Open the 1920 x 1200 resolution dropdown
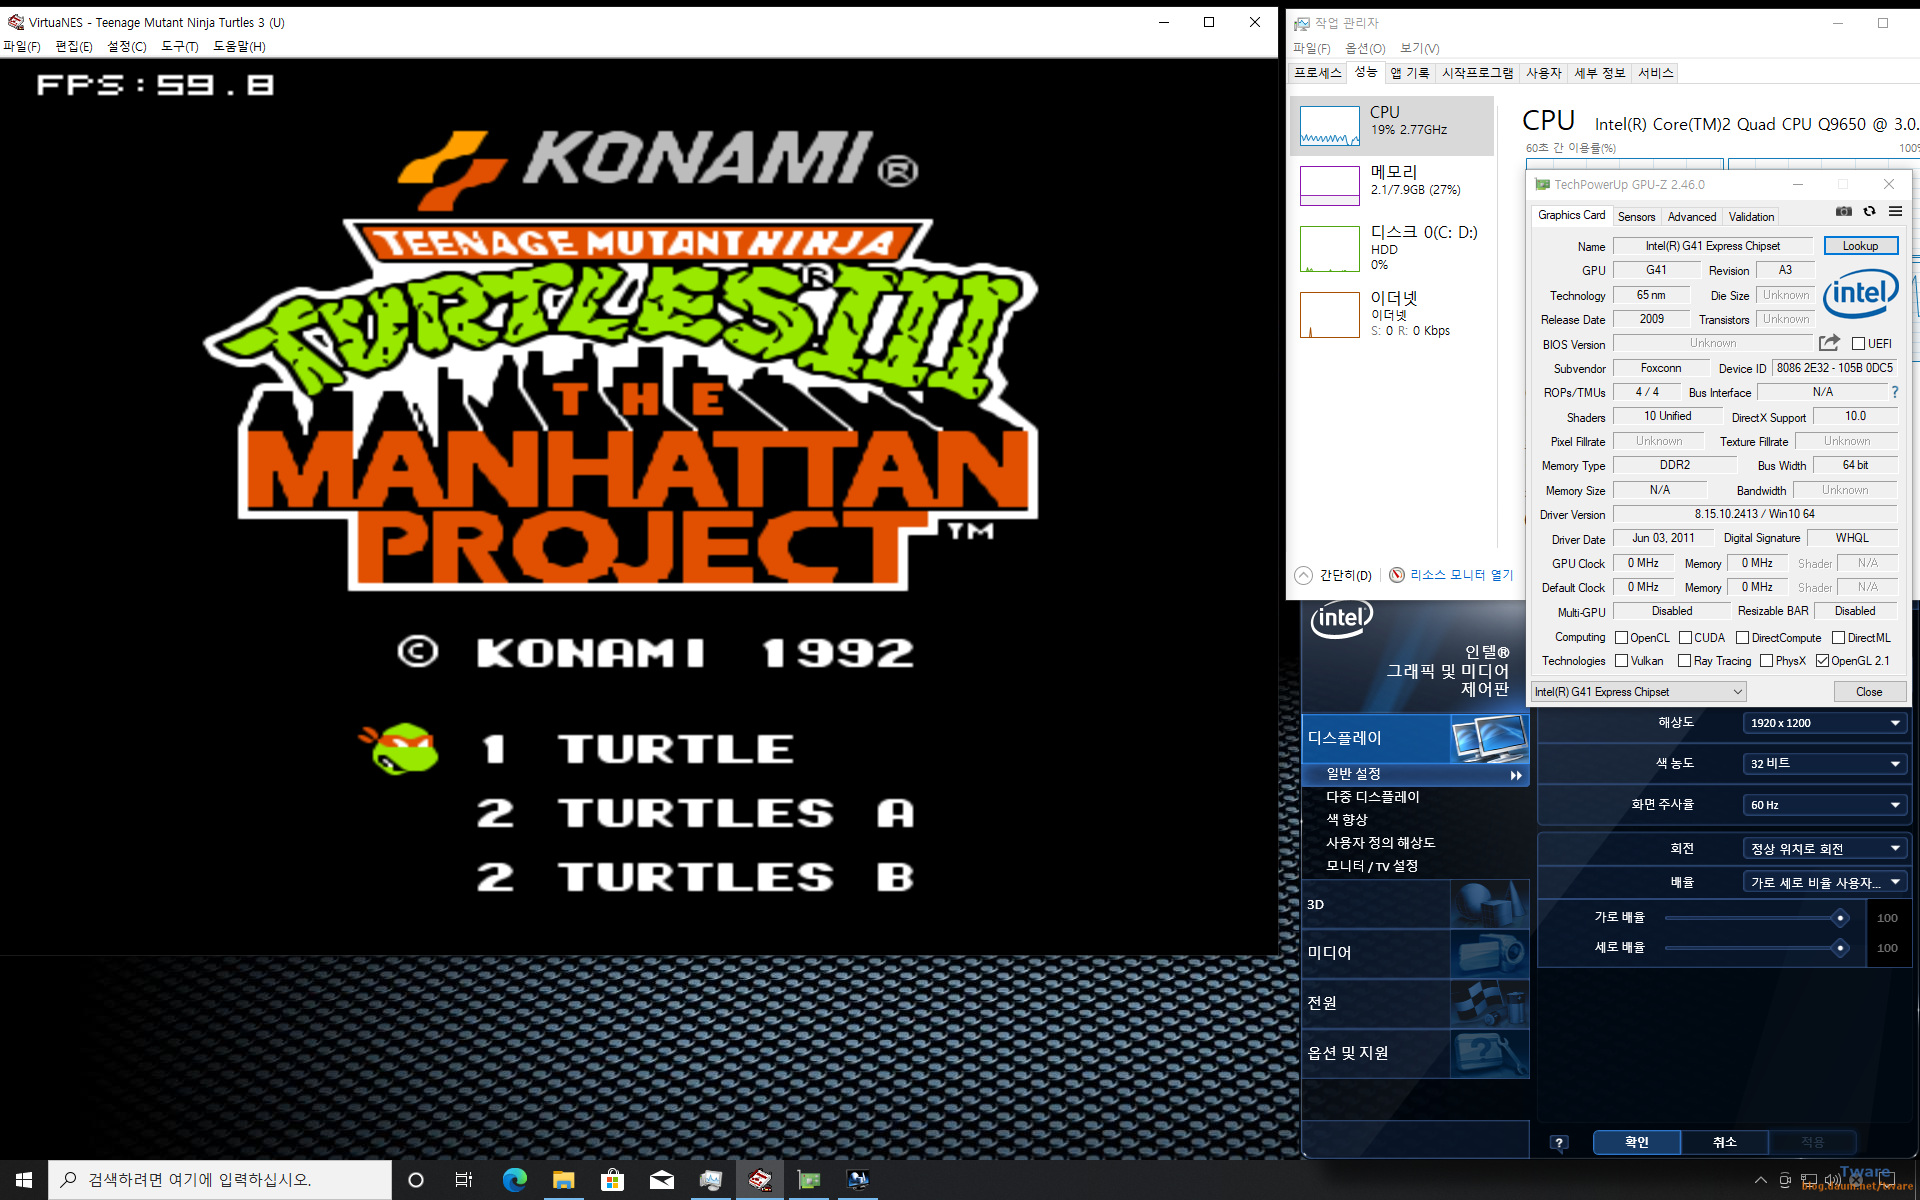1920x1200 pixels. pos(1824,723)
